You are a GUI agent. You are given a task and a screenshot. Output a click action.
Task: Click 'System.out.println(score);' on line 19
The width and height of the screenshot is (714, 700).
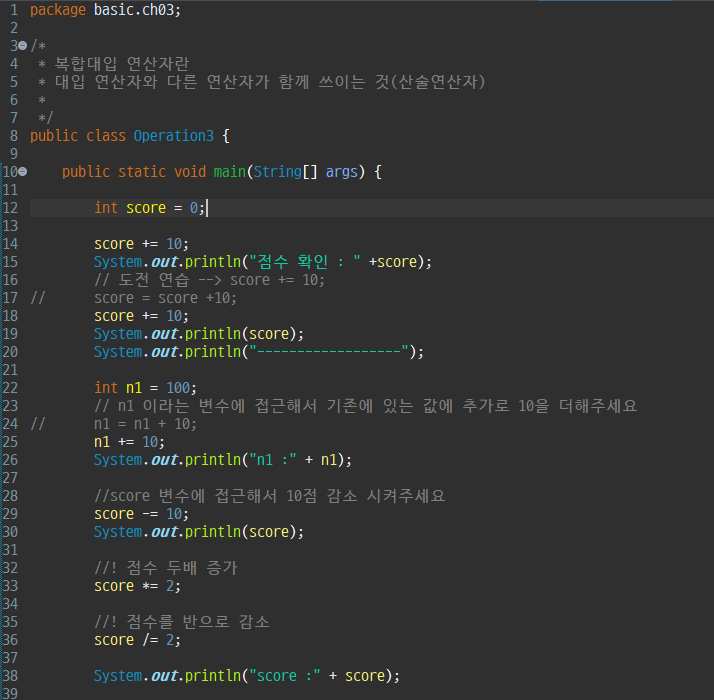click(199, 334)
